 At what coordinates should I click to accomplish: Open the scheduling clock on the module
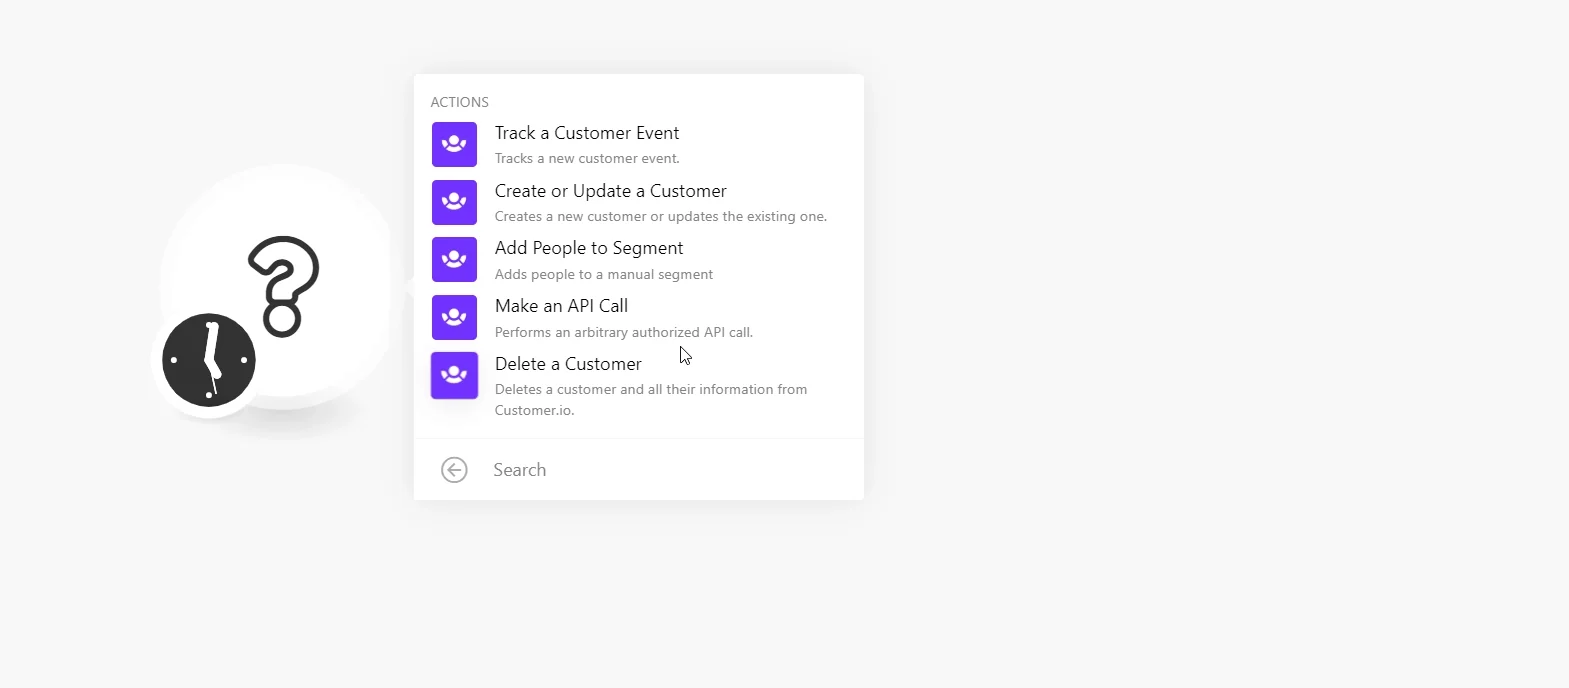tap(209, 360)
